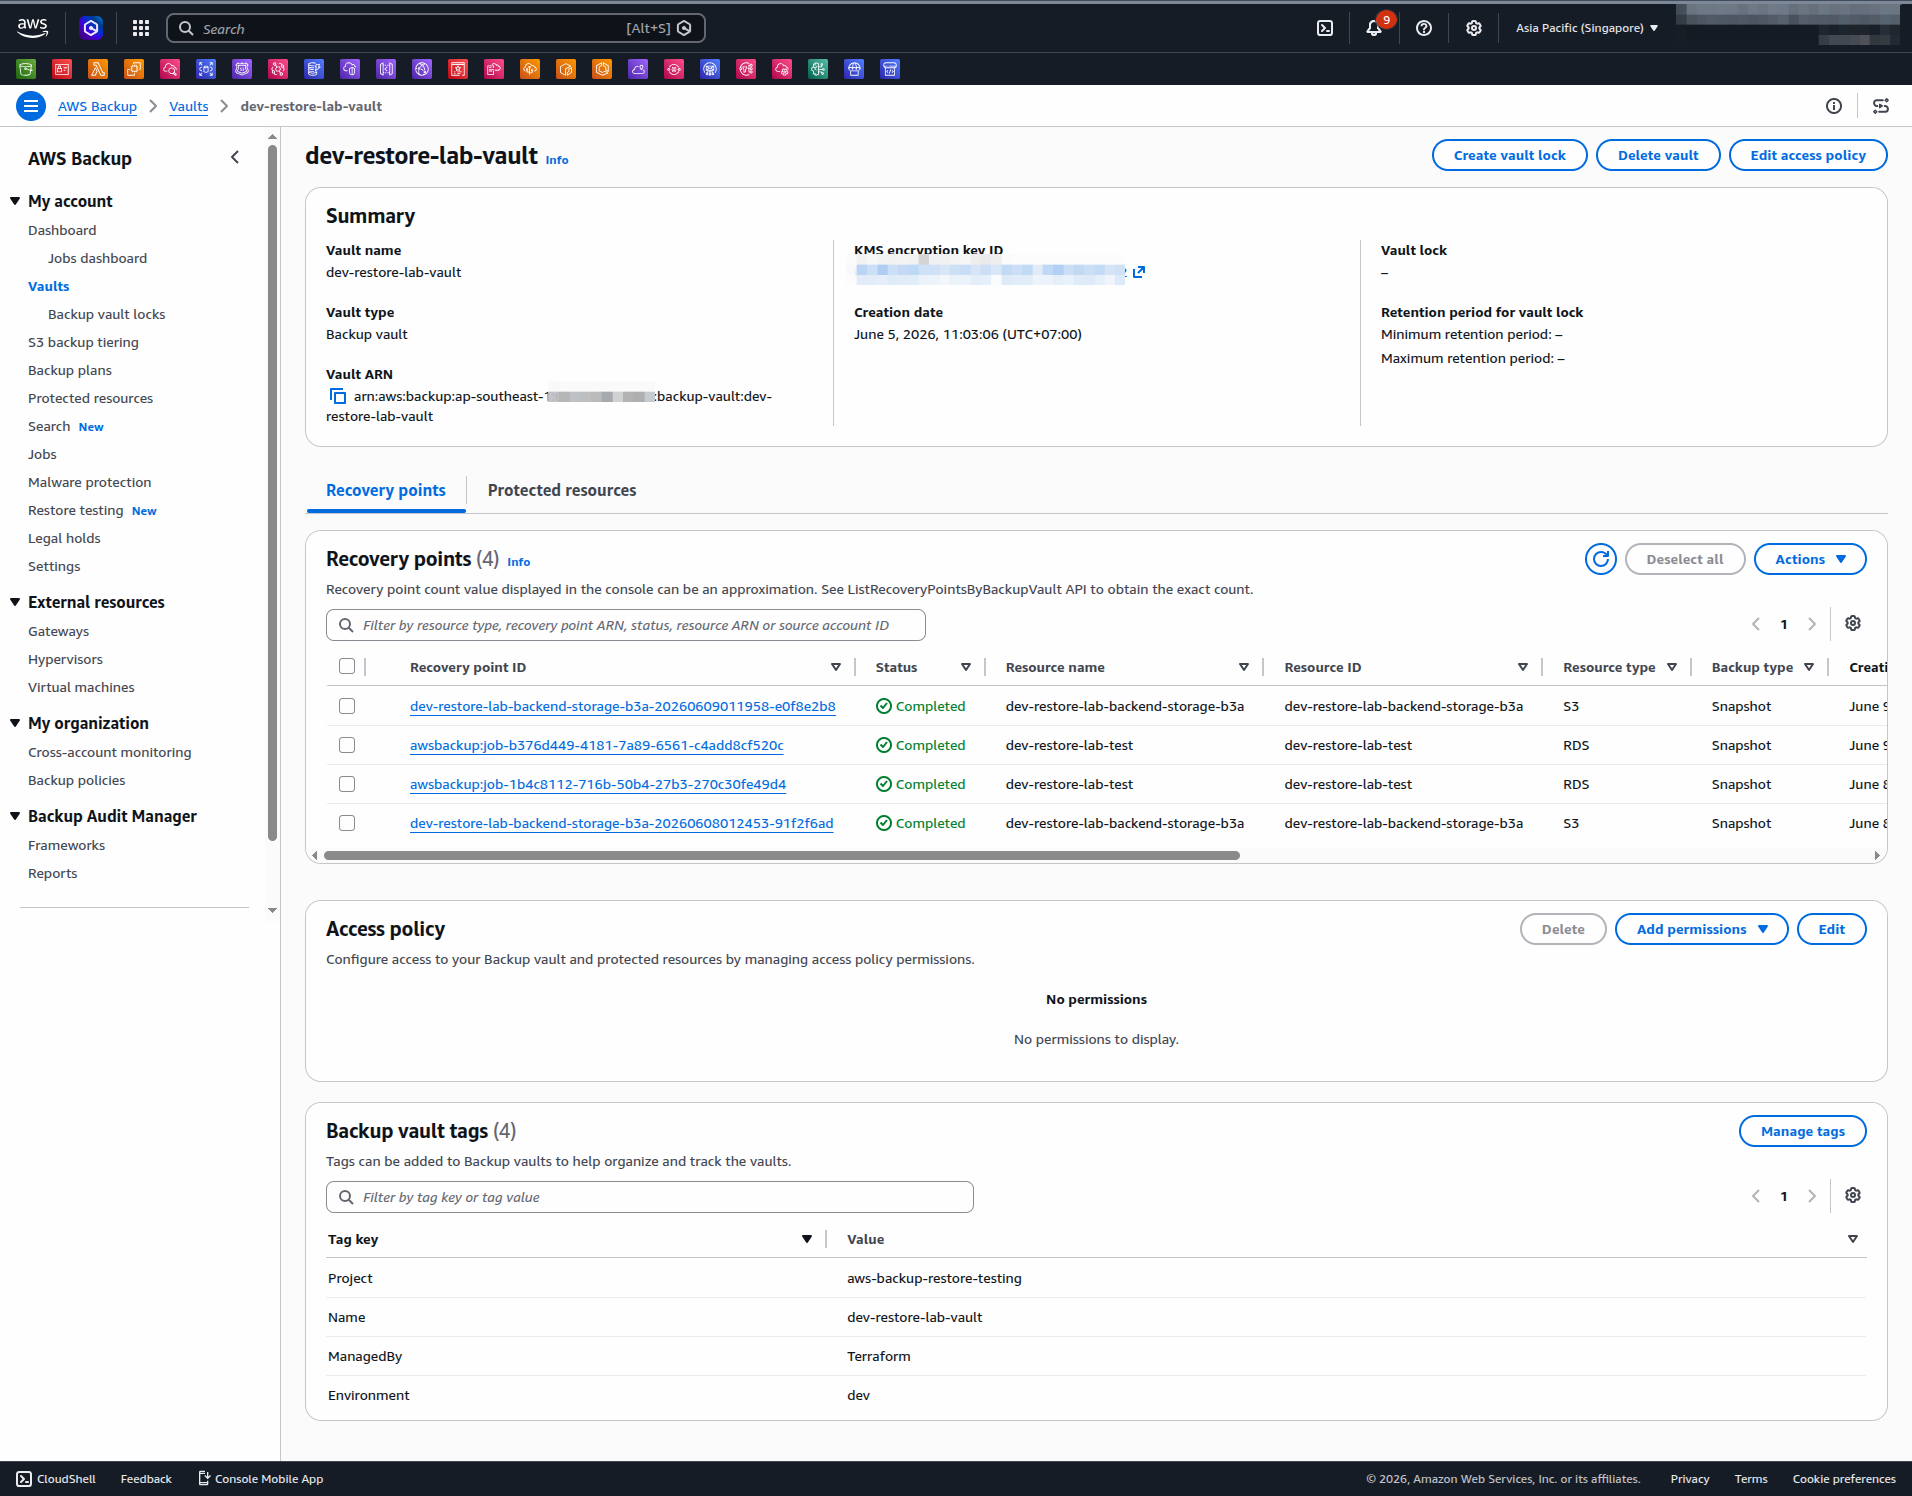Screen dimensions: 1912x1496
Task: Open the services grid menu icon
Action: coord(141,28)
